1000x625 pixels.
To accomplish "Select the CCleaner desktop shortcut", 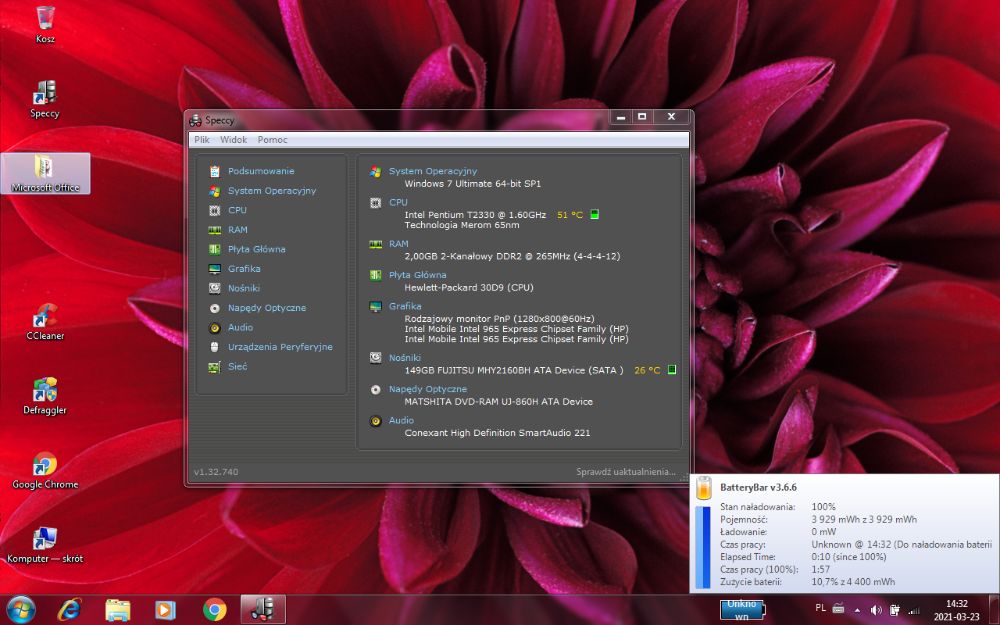I will tap(45, 321).
